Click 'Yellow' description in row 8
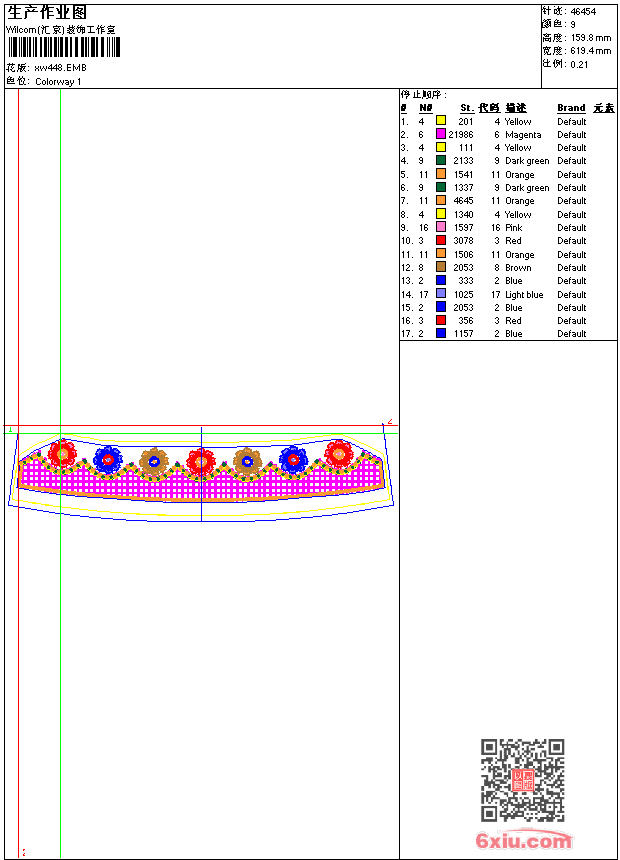The width and height of the screenshot is (620, 860). point(518,214)
